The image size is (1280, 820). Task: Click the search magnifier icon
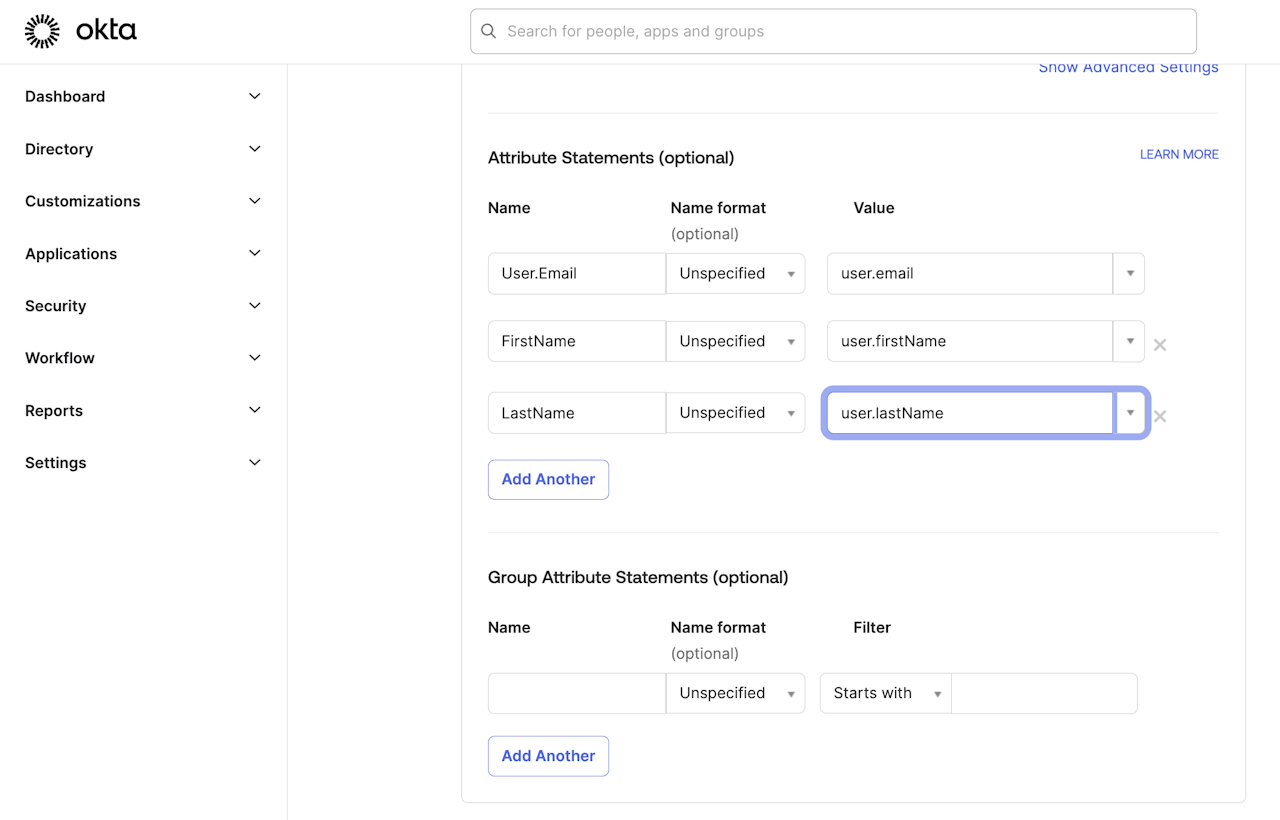(x=489, y=31)
